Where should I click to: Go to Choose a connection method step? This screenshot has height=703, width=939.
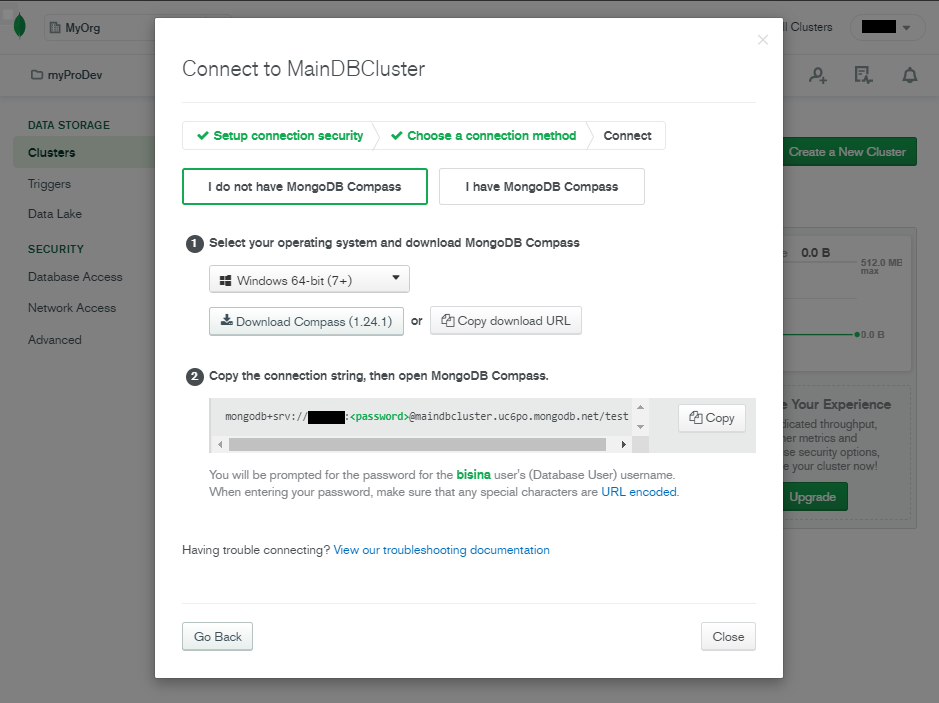click(483, 136)
